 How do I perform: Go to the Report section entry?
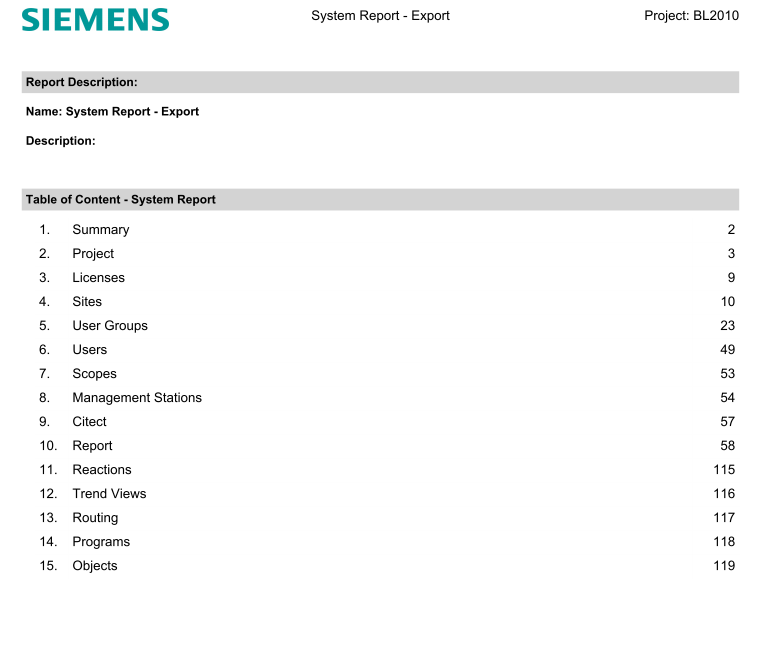click(x=92, y=446)
